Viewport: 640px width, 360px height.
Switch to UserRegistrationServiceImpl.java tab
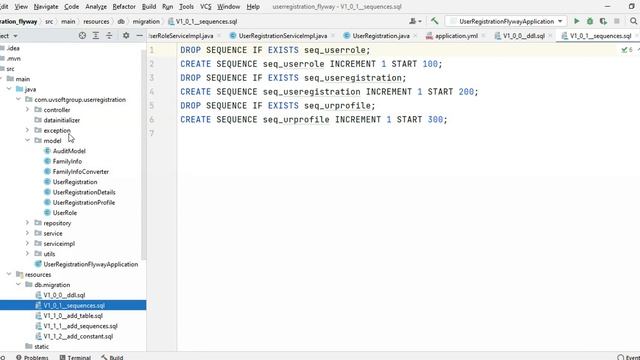click(282, 36)
